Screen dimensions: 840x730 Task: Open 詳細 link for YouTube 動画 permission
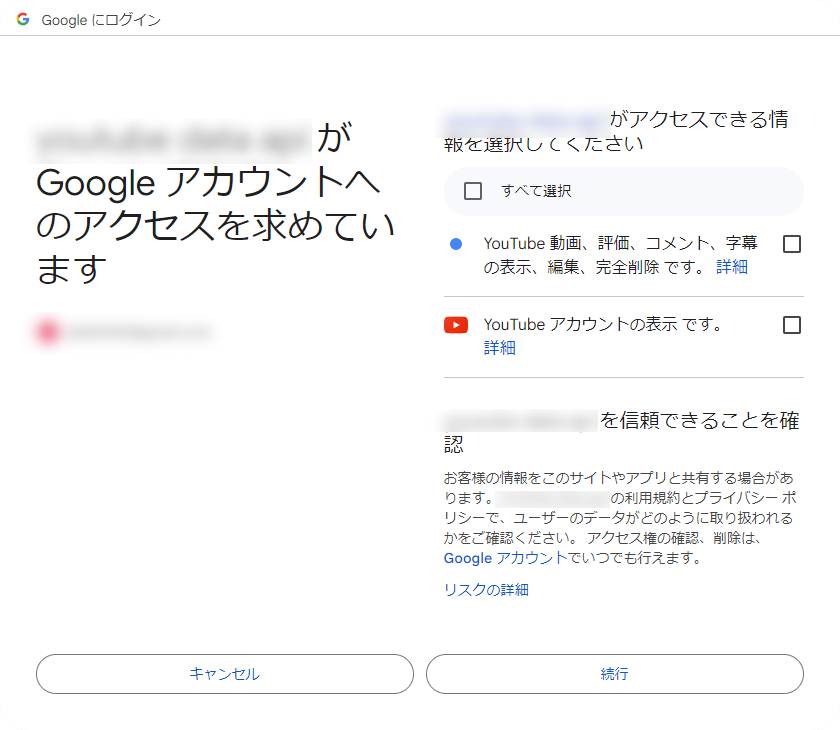click(x=732, y=266)
